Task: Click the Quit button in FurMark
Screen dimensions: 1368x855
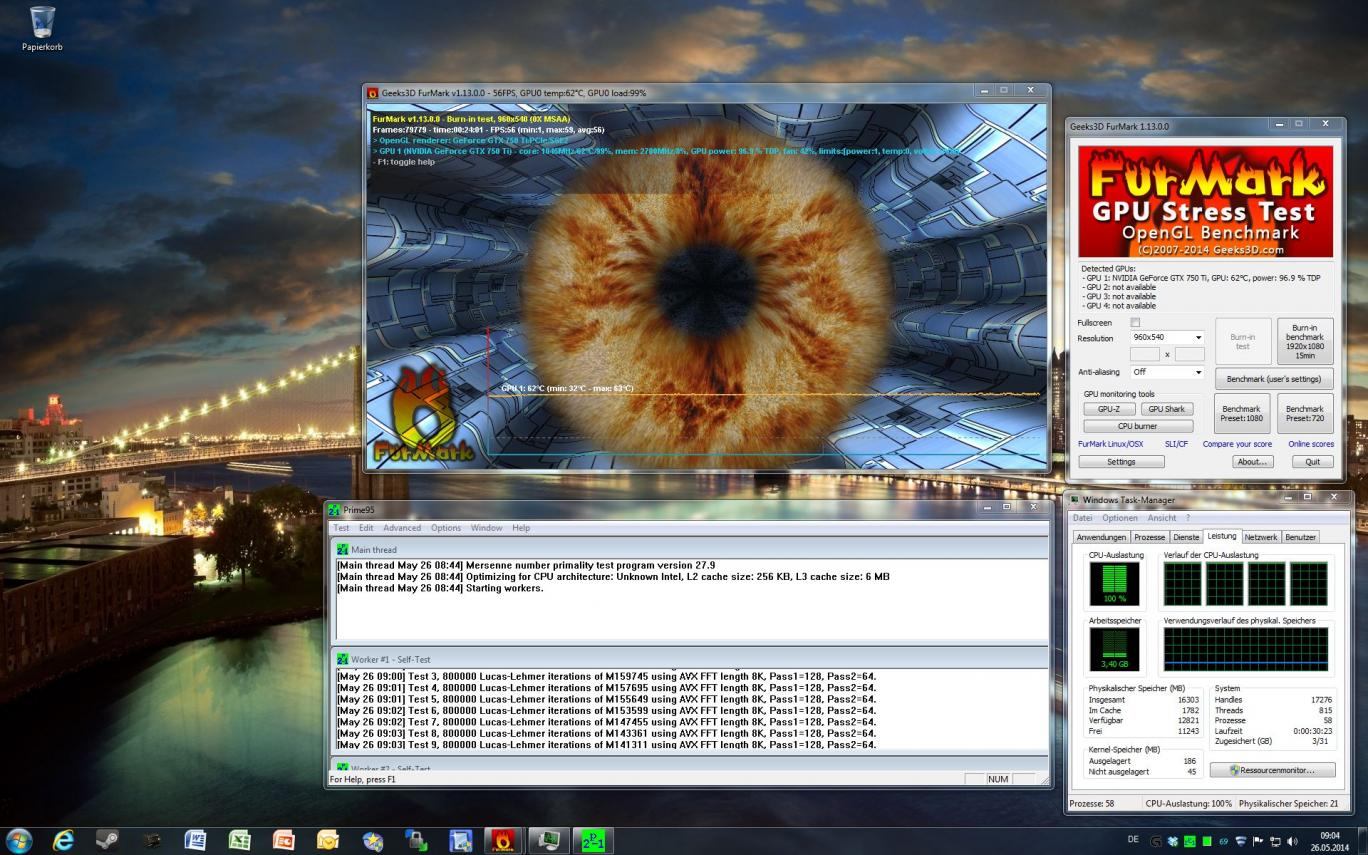Action: coord(1312,462)
